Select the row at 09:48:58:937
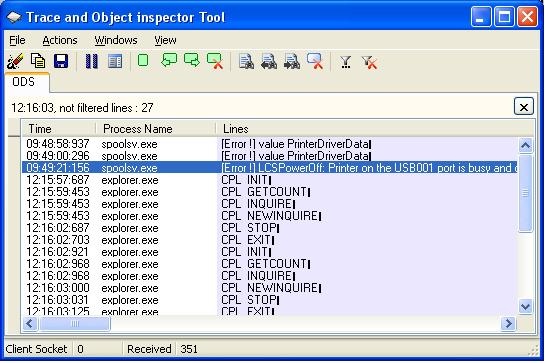 point(270,144)
